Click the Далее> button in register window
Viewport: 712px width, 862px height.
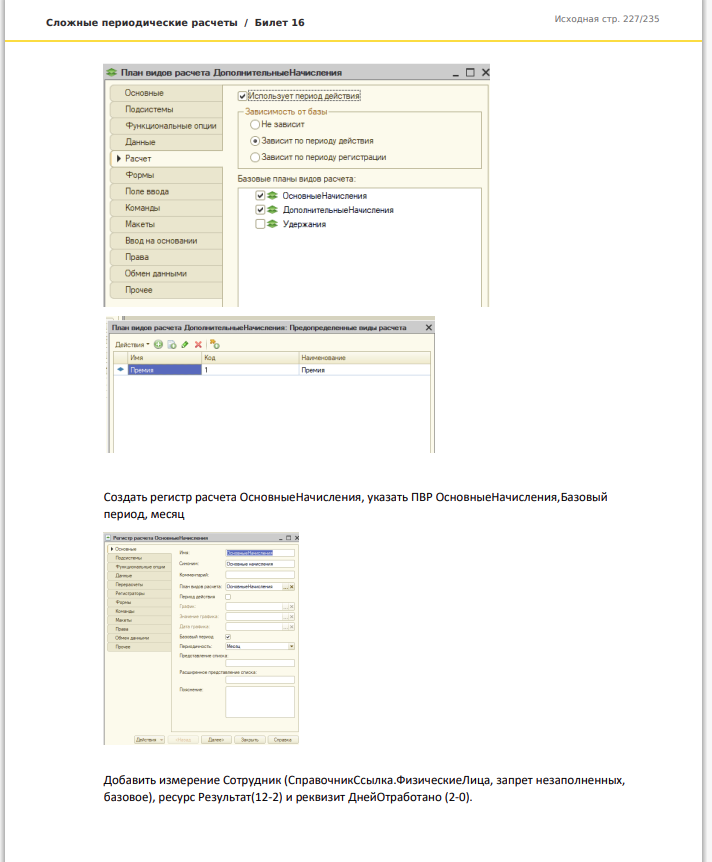coord(216,740)
